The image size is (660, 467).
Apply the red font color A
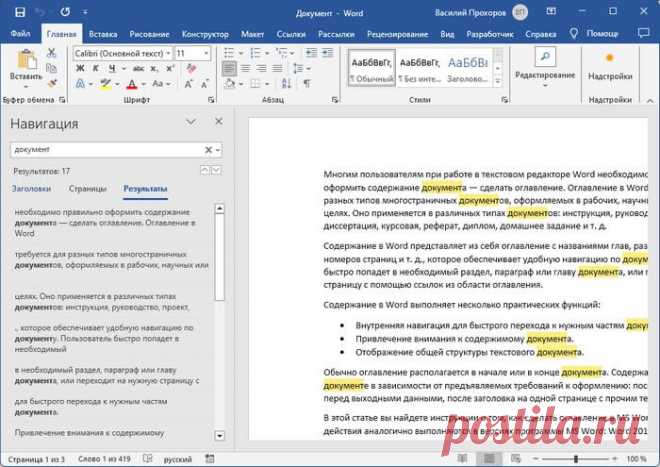point(132,84)
